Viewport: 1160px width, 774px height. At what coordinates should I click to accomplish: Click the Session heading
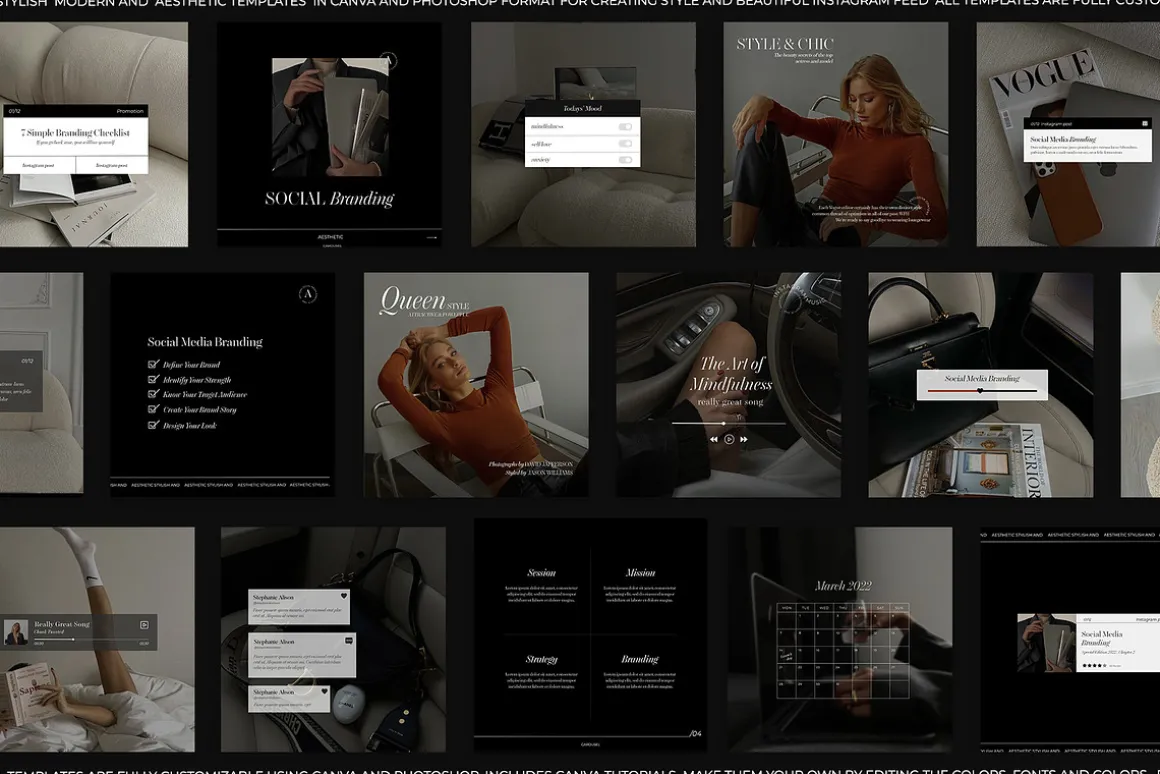pyautogui.click(x=542, y=573)
